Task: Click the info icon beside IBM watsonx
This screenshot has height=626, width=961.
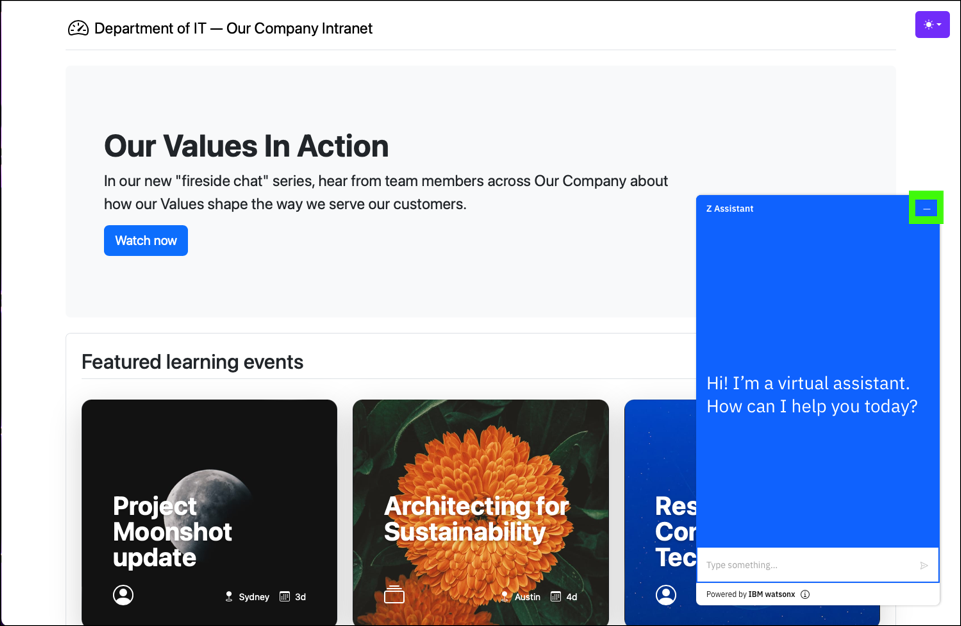Action: (x=805, y=594)
